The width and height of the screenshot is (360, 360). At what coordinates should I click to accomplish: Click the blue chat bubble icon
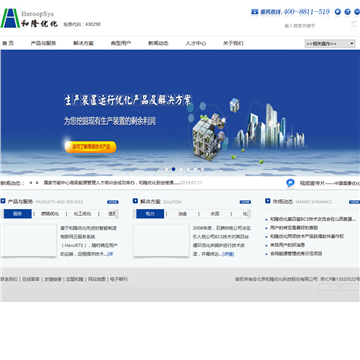(x=290, y=183)
